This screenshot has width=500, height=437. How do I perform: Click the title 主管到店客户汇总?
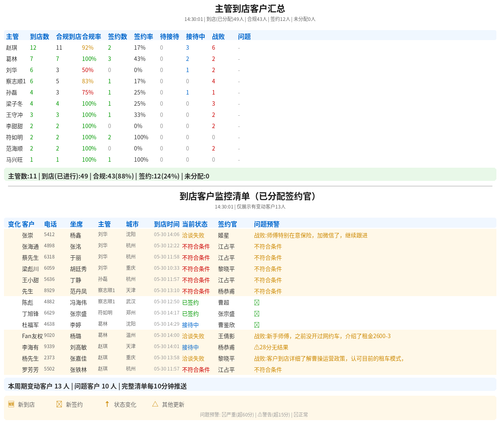pos(250,9)
